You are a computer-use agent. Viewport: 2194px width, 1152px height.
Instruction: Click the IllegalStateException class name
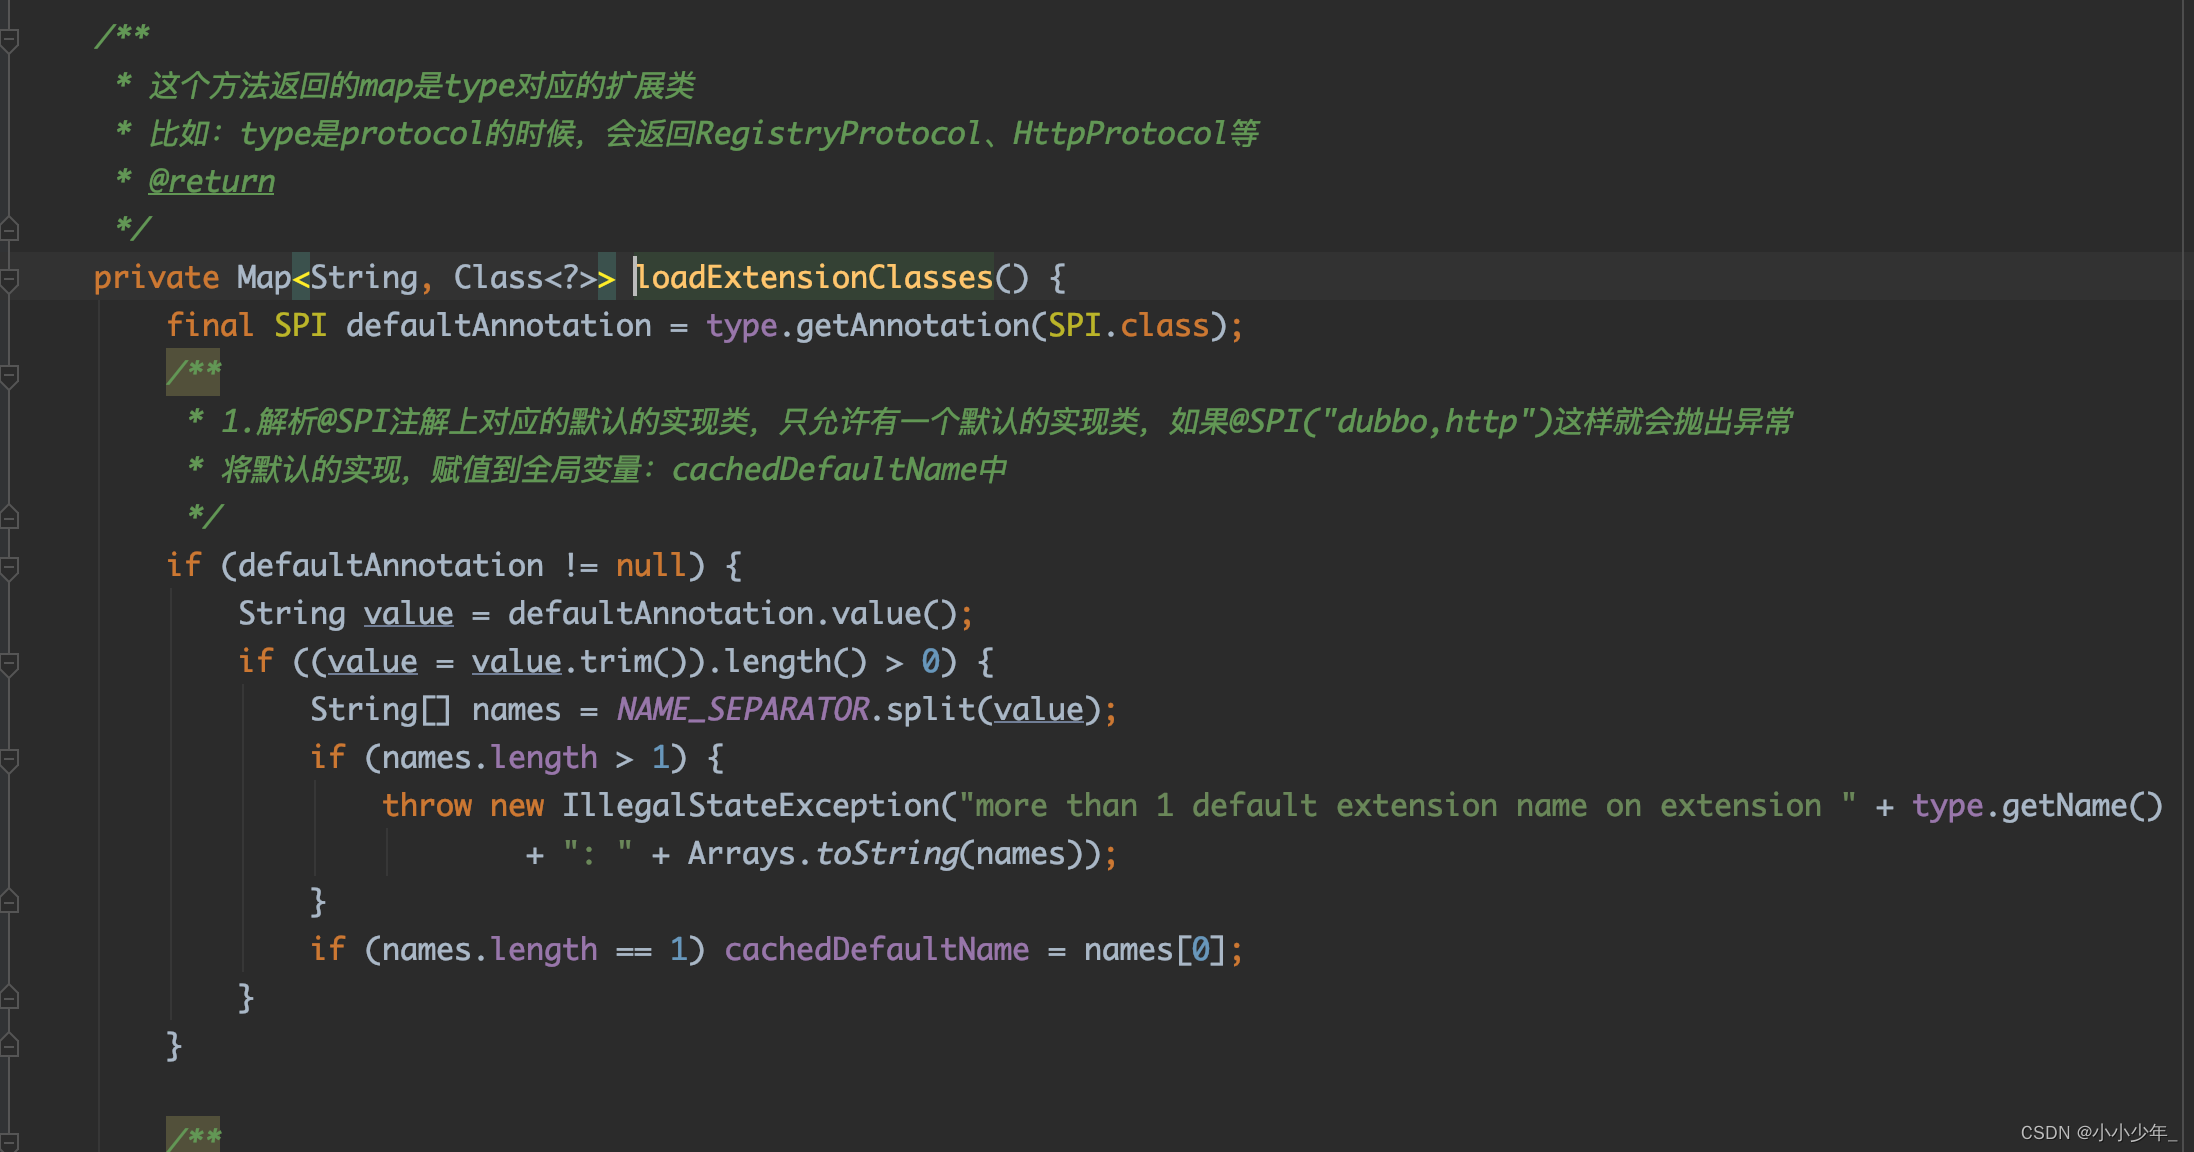(750, 805)
